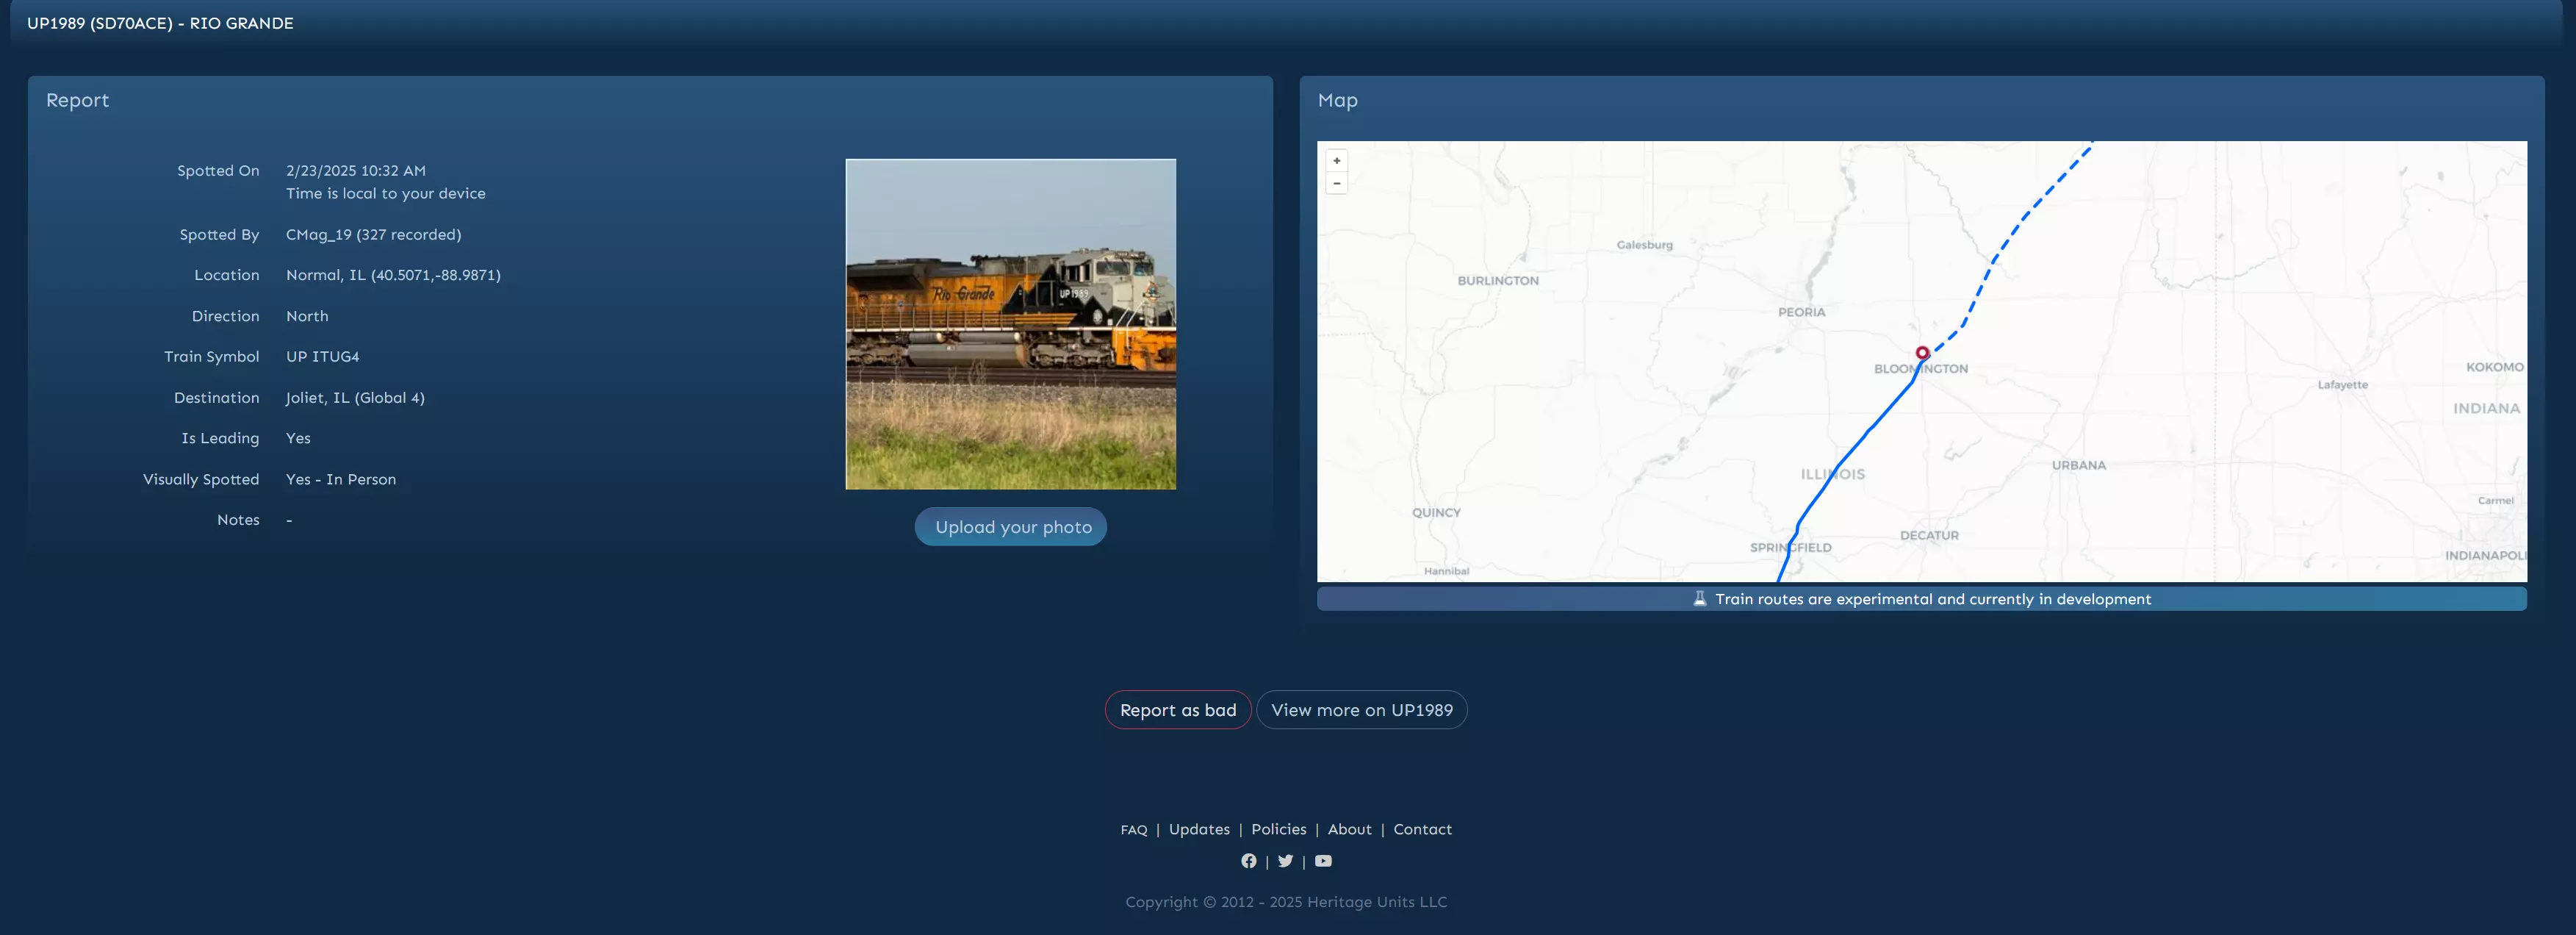Click Time is local to your device

(385, 194)
